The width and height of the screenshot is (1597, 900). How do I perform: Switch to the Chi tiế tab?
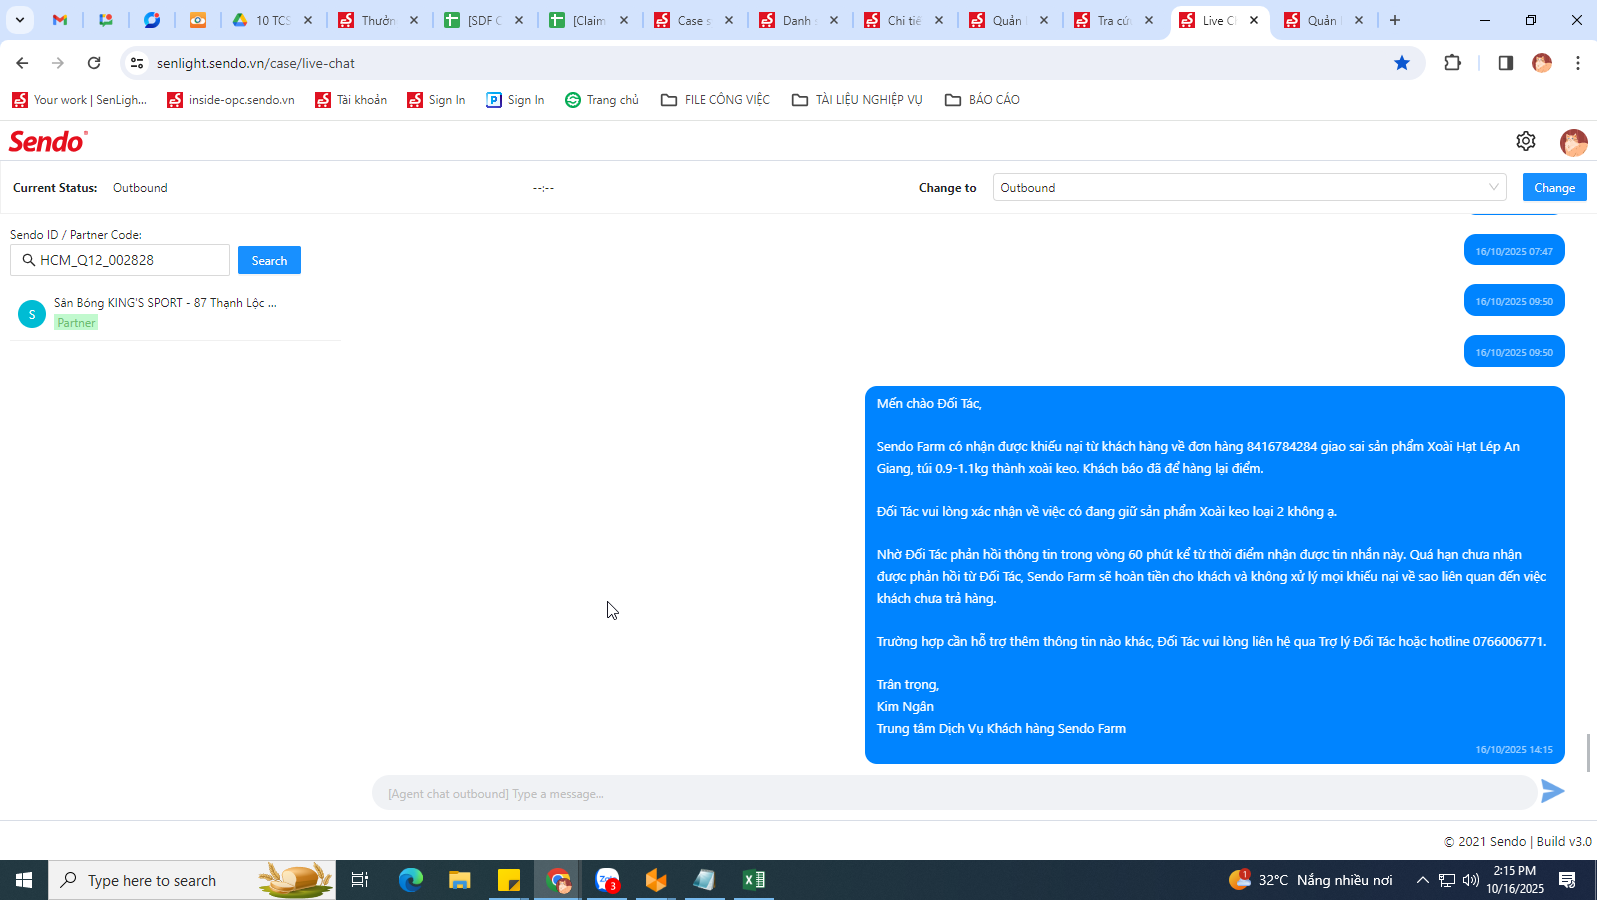point(904,20)
